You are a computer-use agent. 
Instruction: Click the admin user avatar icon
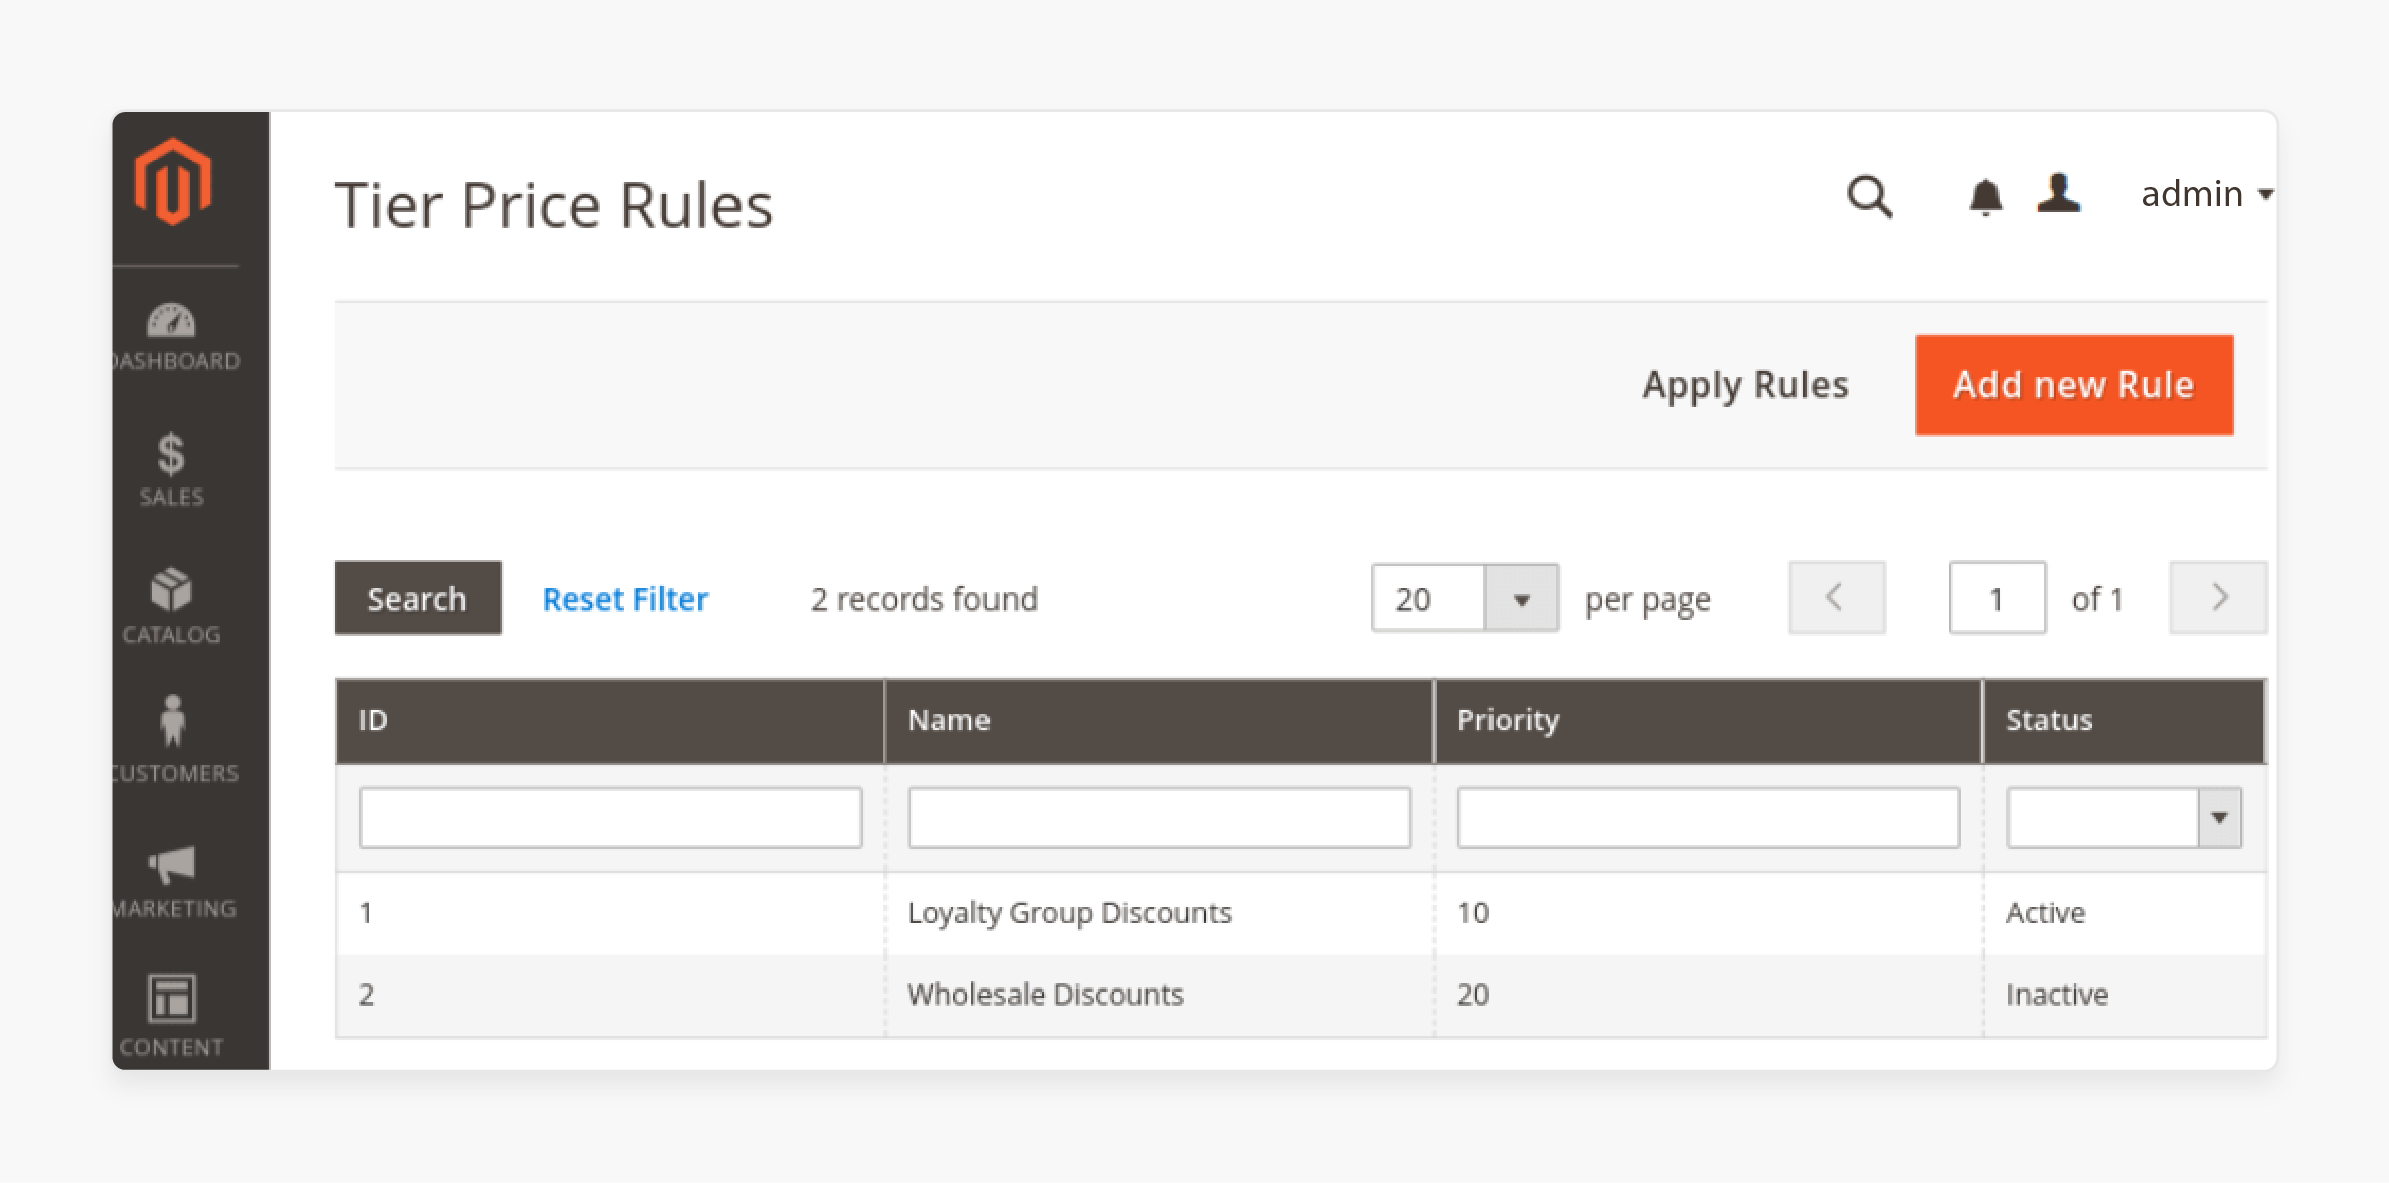(x=2059, y=193)
